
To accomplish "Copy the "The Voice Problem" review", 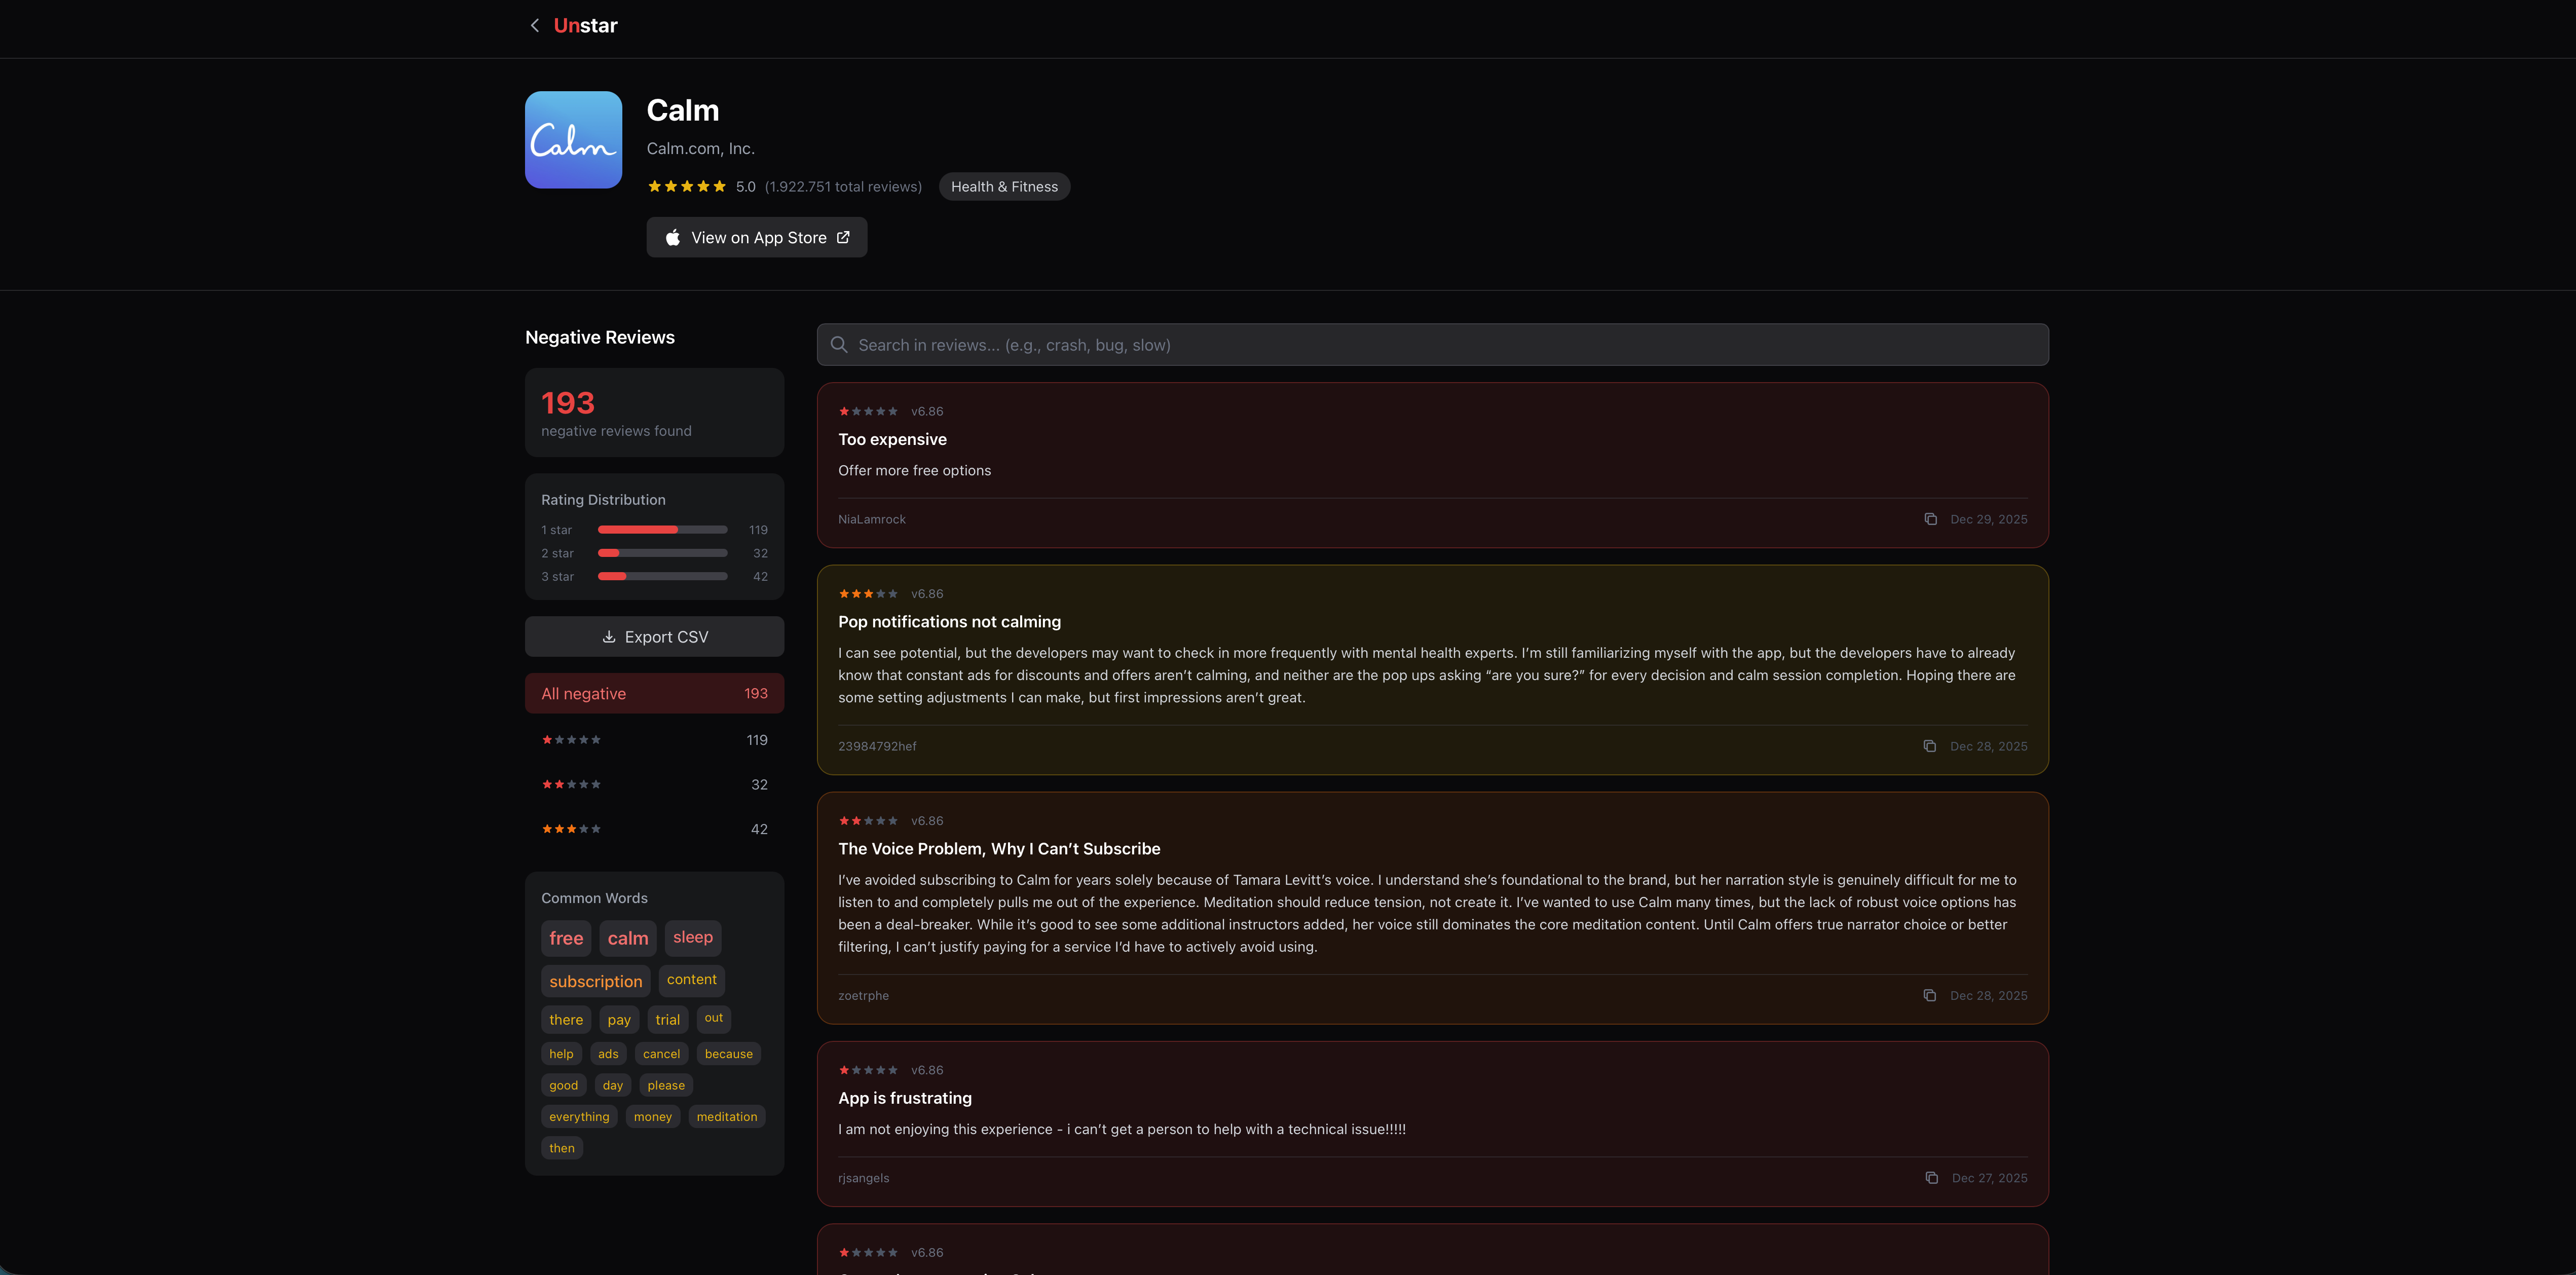I will [x=1930, y=995].
